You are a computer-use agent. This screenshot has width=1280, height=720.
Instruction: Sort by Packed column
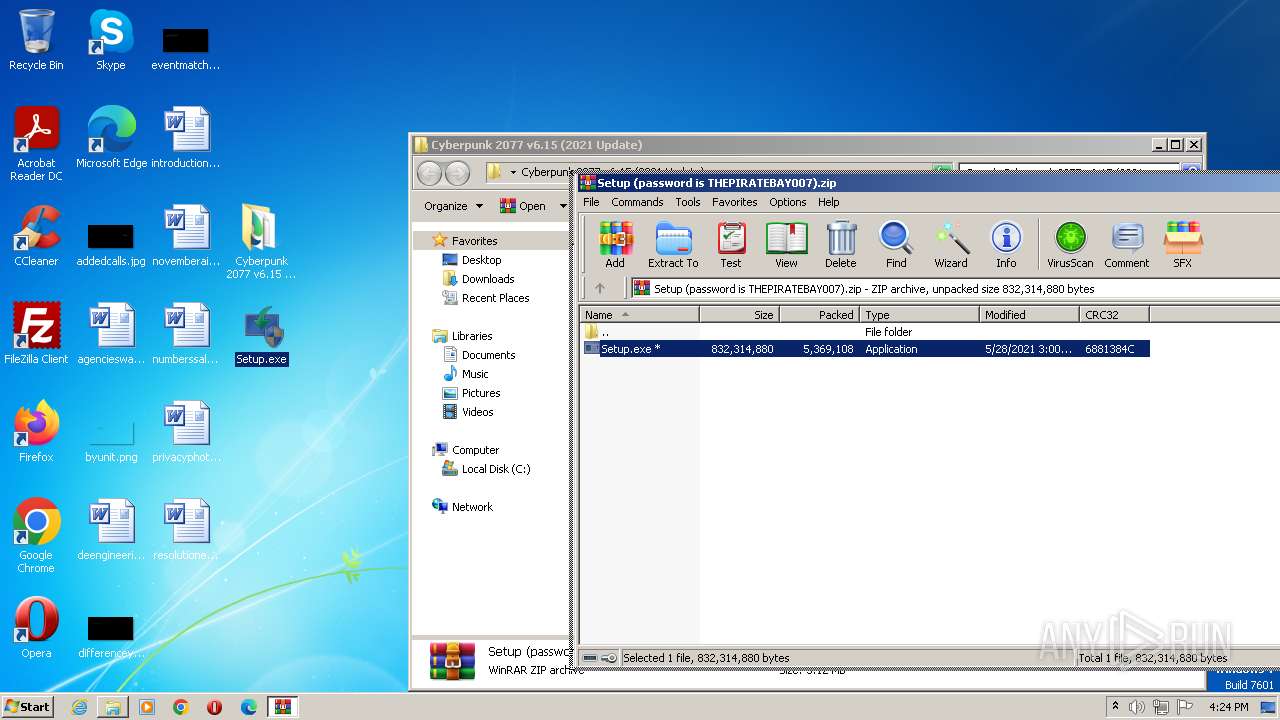[819, 314]
